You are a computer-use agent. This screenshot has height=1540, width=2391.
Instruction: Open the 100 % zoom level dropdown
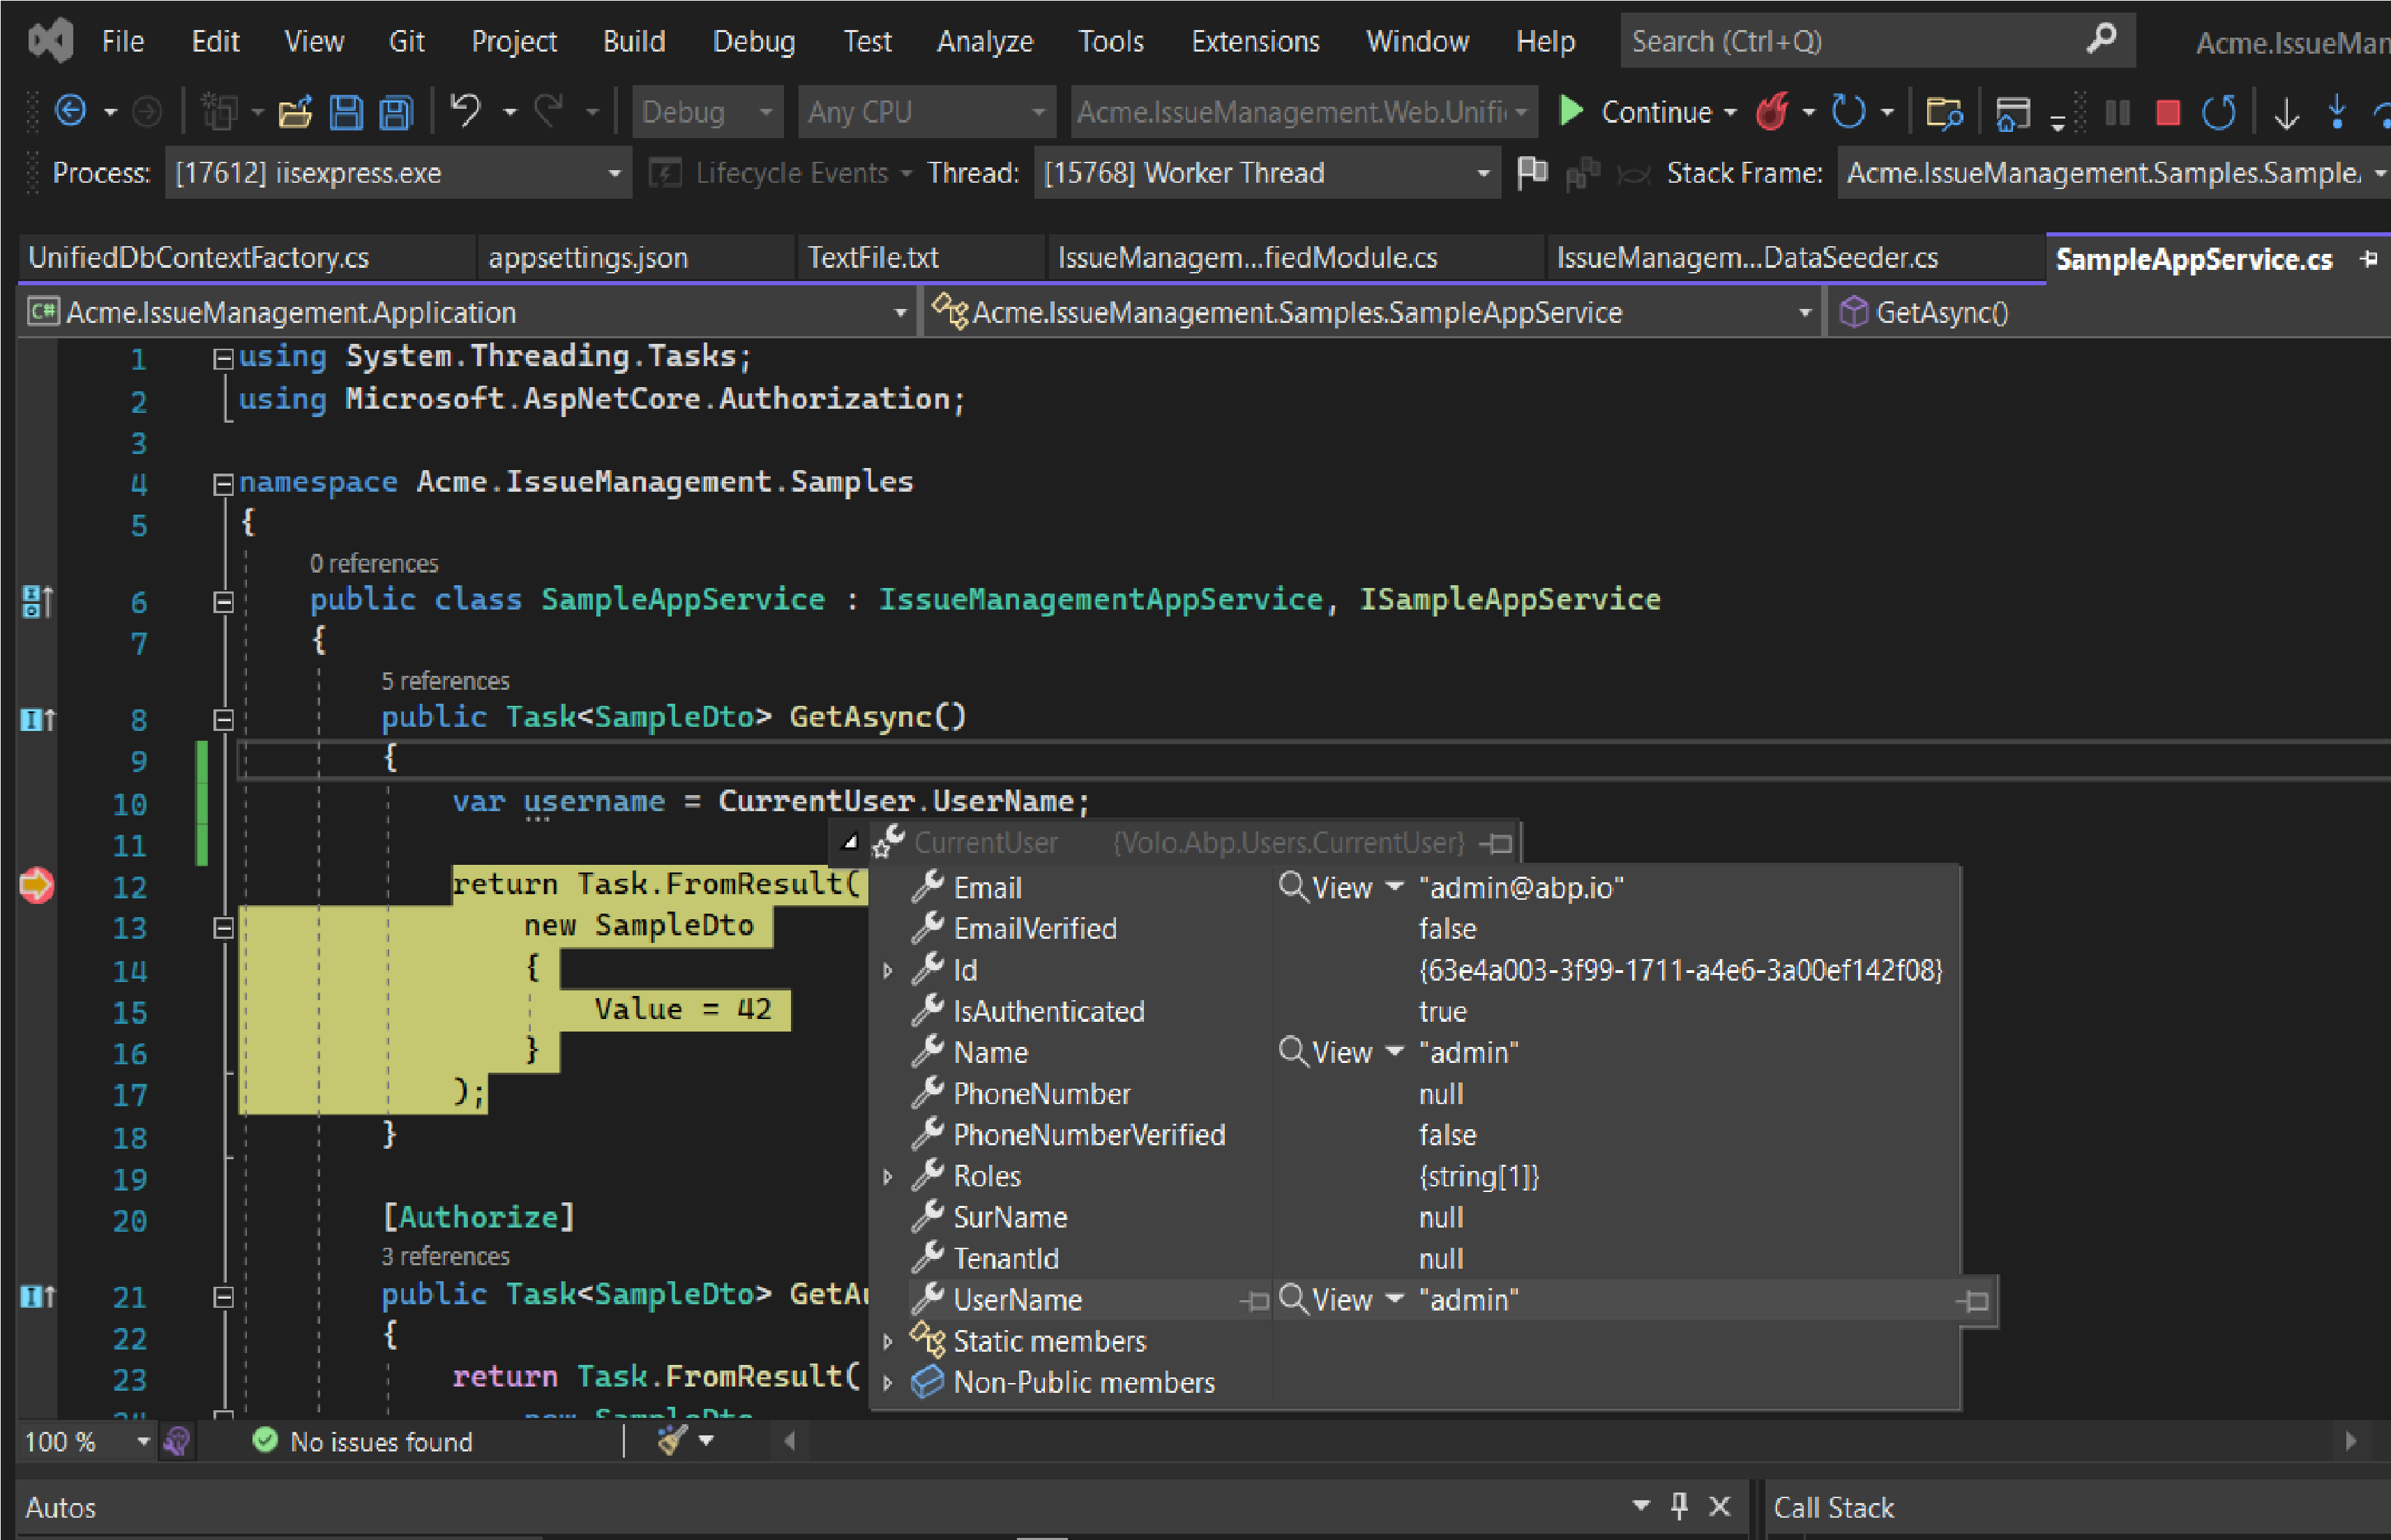click(143, 1441)
